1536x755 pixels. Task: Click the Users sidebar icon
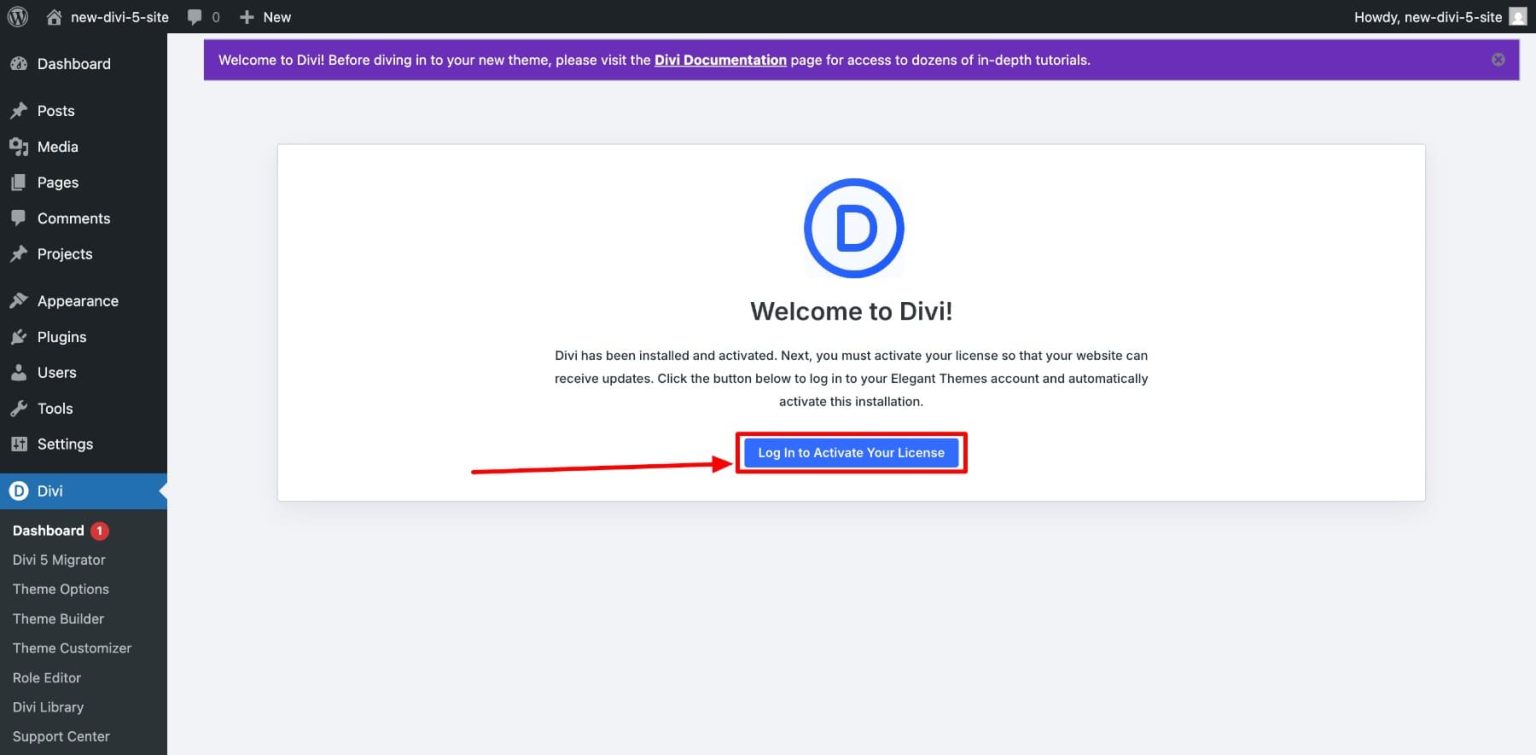point(19,372)
